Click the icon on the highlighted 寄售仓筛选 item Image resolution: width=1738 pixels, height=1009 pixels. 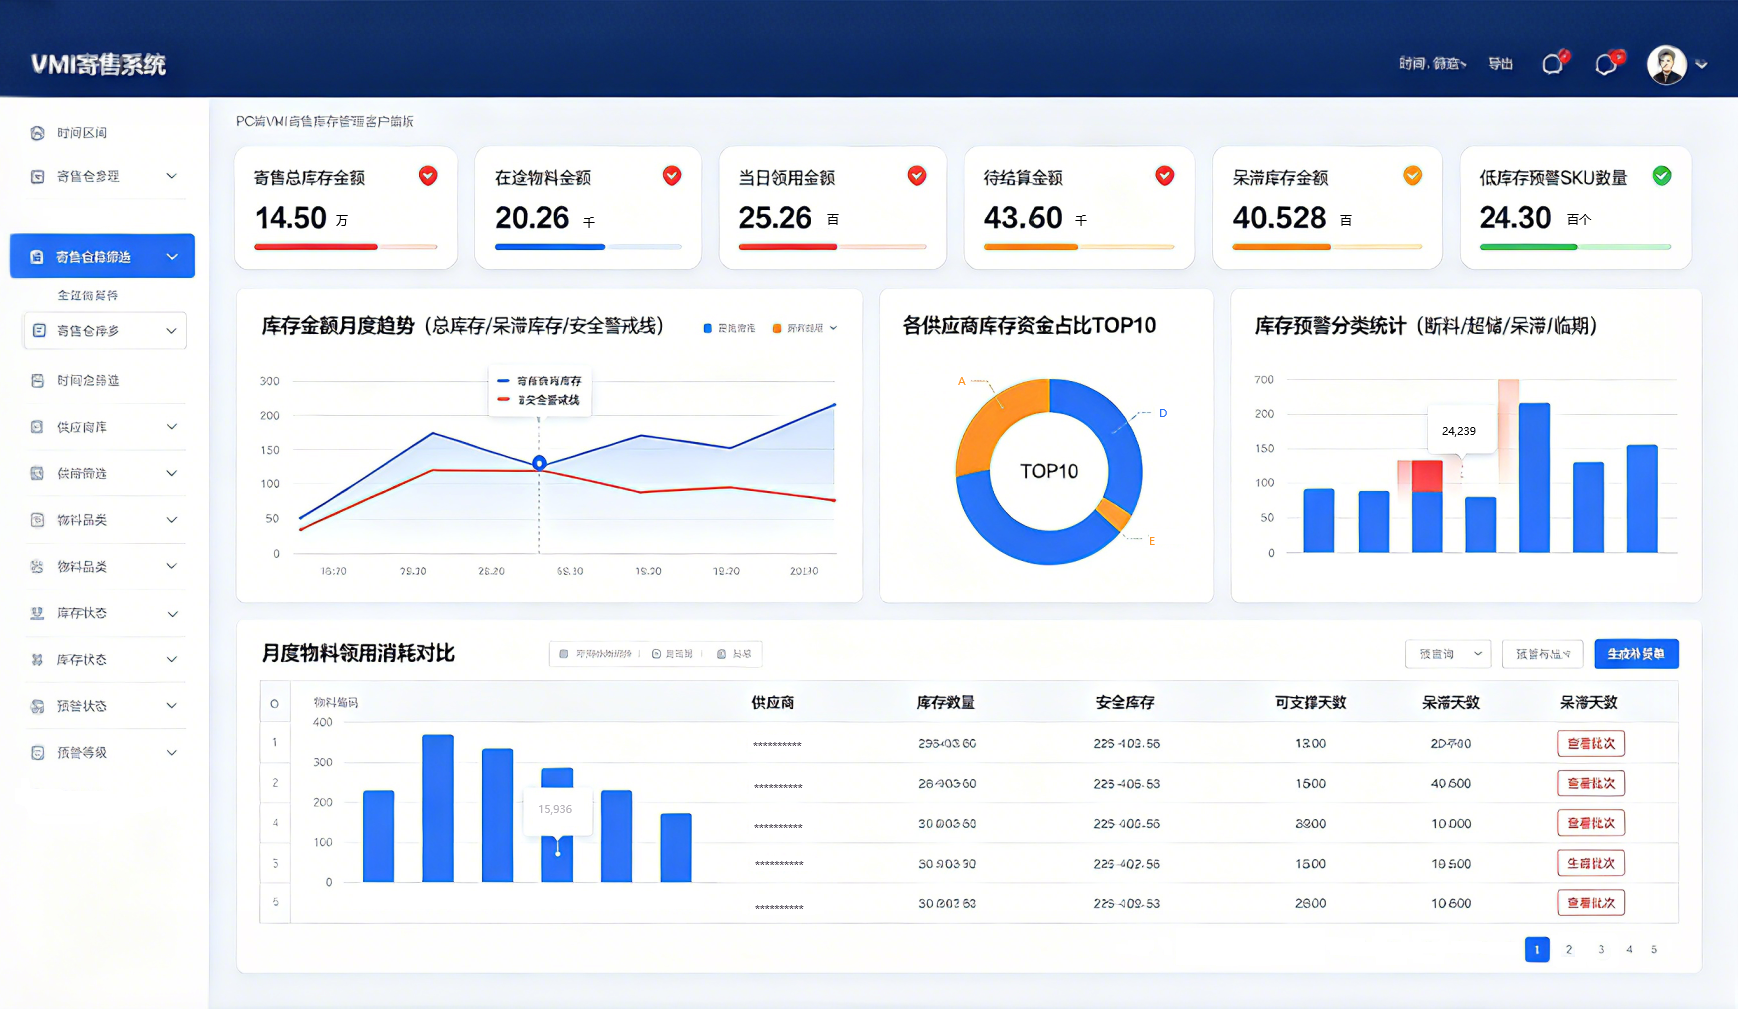(37, 257)
